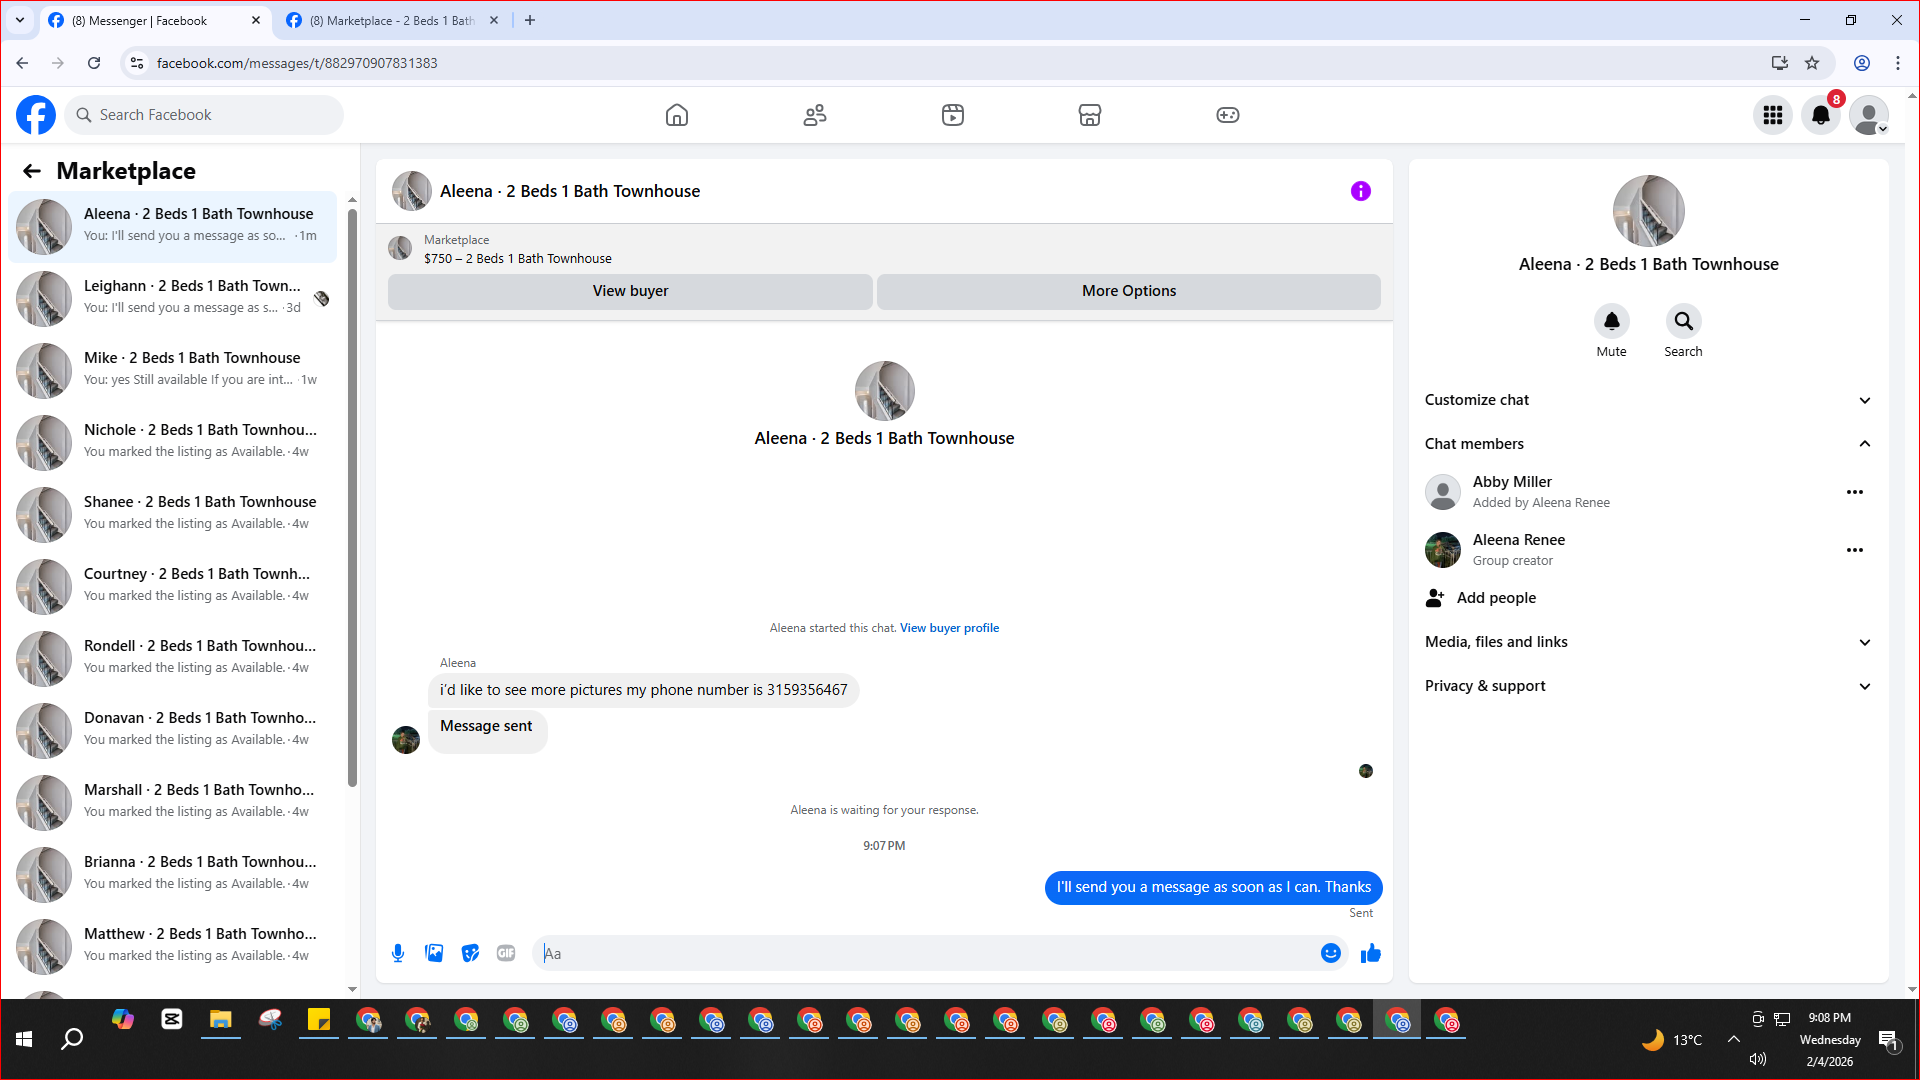Viewport: 1920px width, 1080px height.
Task: Open the sticker picker icon
Action: point(470,953)
